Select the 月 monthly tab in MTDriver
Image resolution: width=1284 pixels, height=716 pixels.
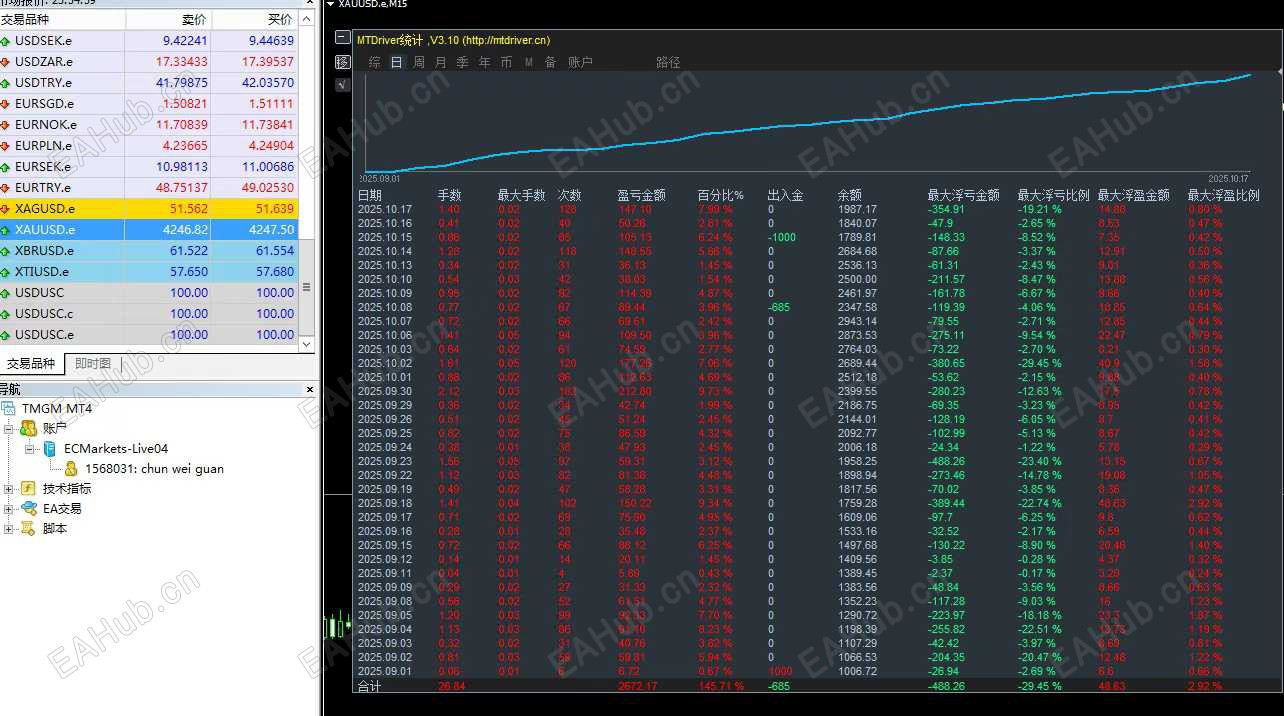click(440, 62)
